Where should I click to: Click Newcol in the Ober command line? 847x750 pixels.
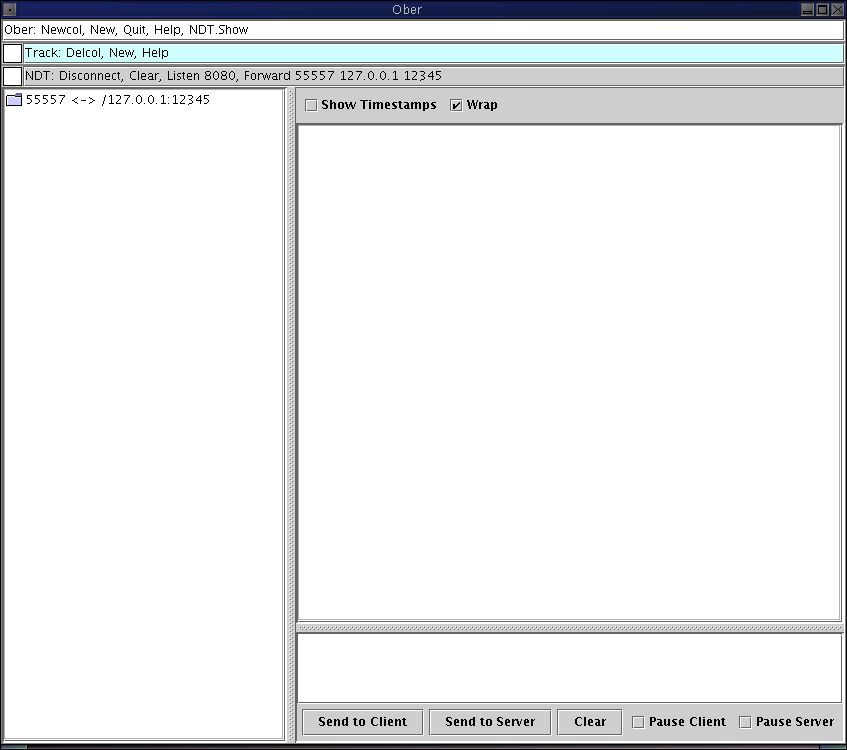pos(61,30)
